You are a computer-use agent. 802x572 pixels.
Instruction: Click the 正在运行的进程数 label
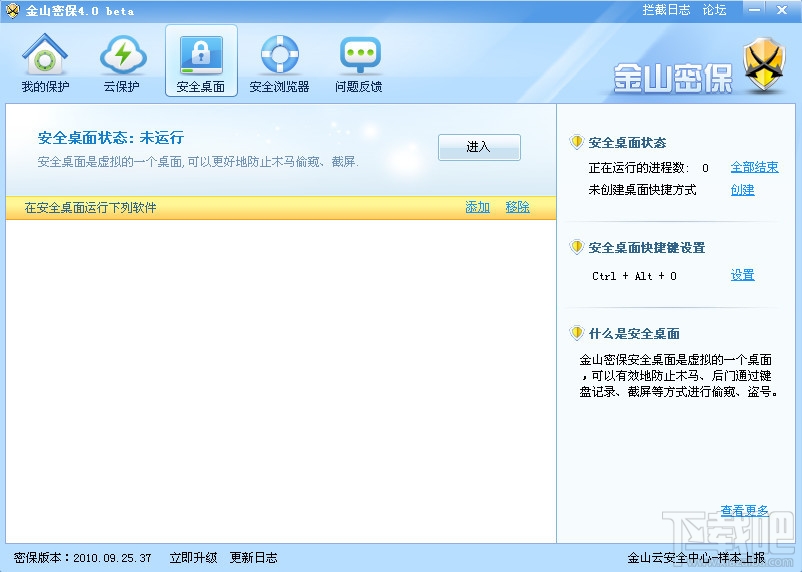tap(639, 167)
